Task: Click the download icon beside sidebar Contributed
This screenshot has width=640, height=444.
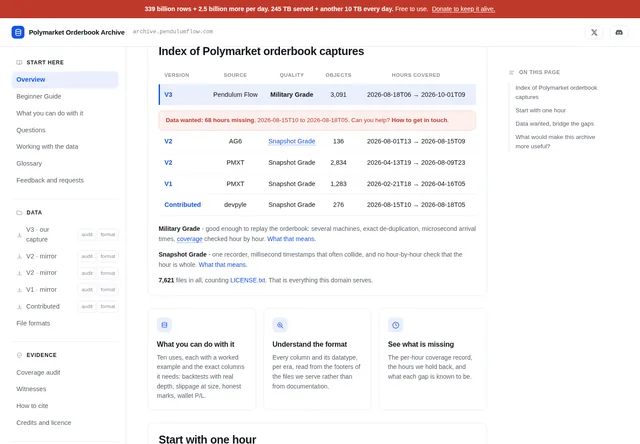Action: coord(19,306)
